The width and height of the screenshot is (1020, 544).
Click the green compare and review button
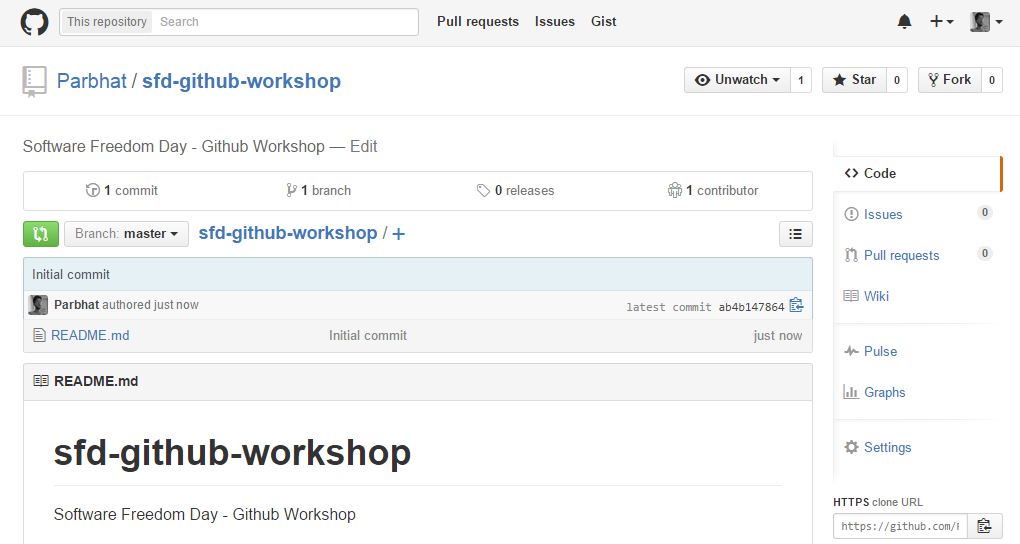click(x=41, y=234)
